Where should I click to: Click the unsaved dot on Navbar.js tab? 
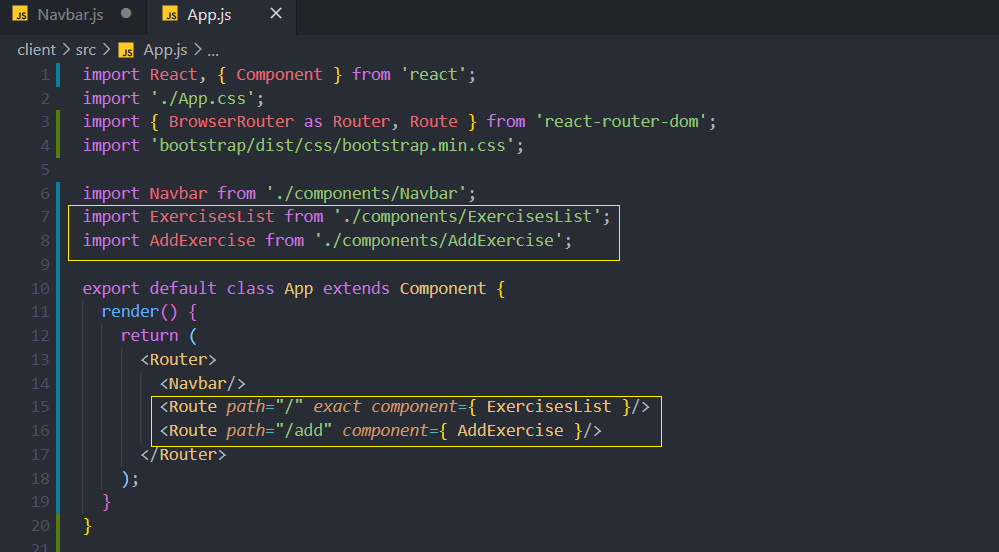[x=125, y=14]
